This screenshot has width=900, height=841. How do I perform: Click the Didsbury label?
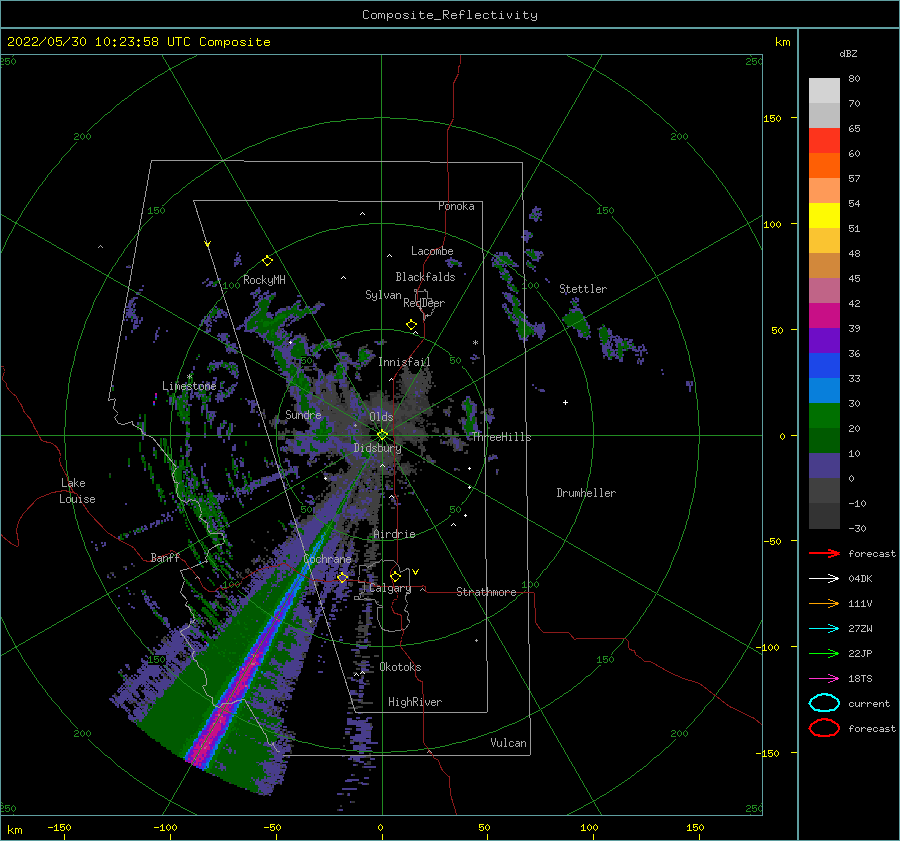coord(378,448)
